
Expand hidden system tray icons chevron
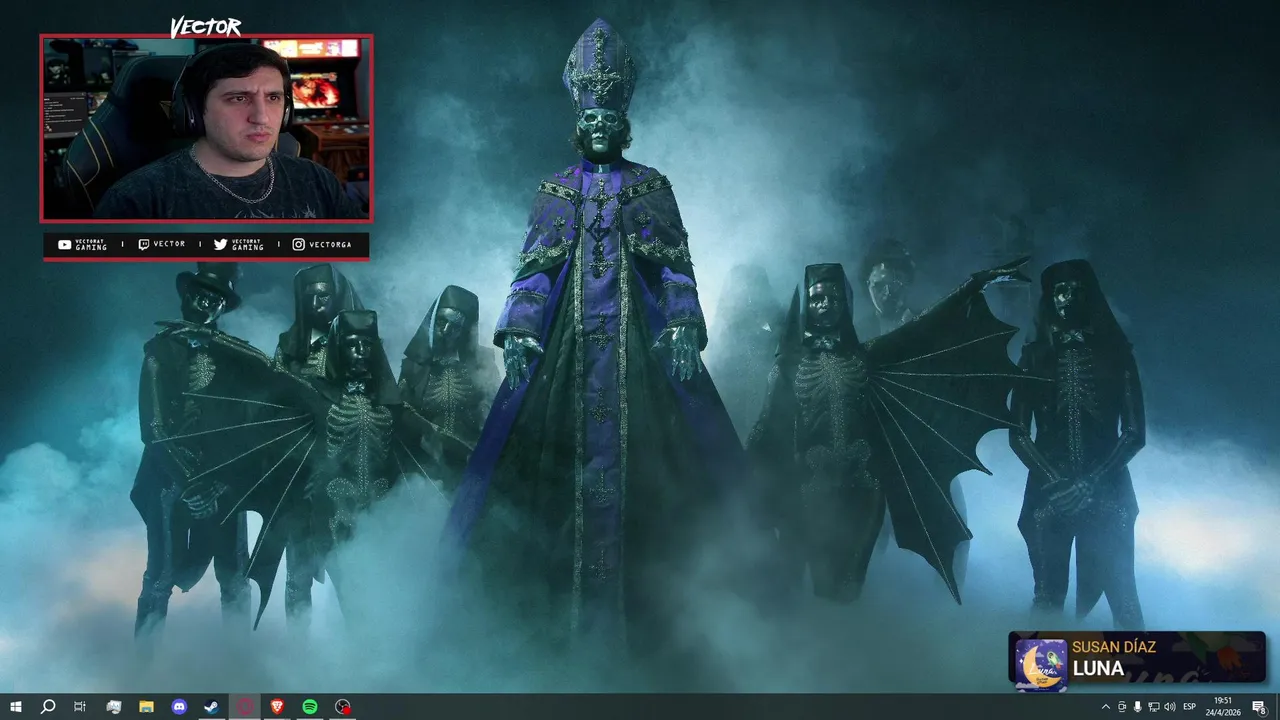coord(1105,707)
